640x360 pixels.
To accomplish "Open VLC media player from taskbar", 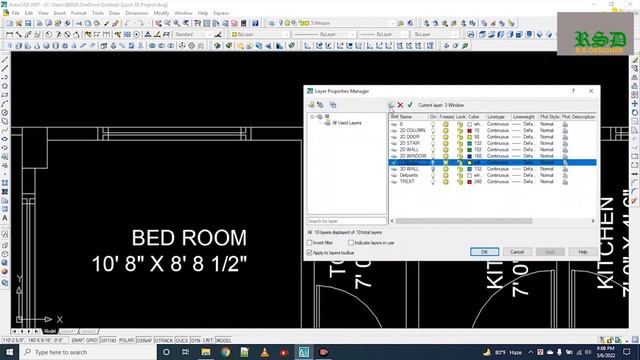I will tap(264, 352).
